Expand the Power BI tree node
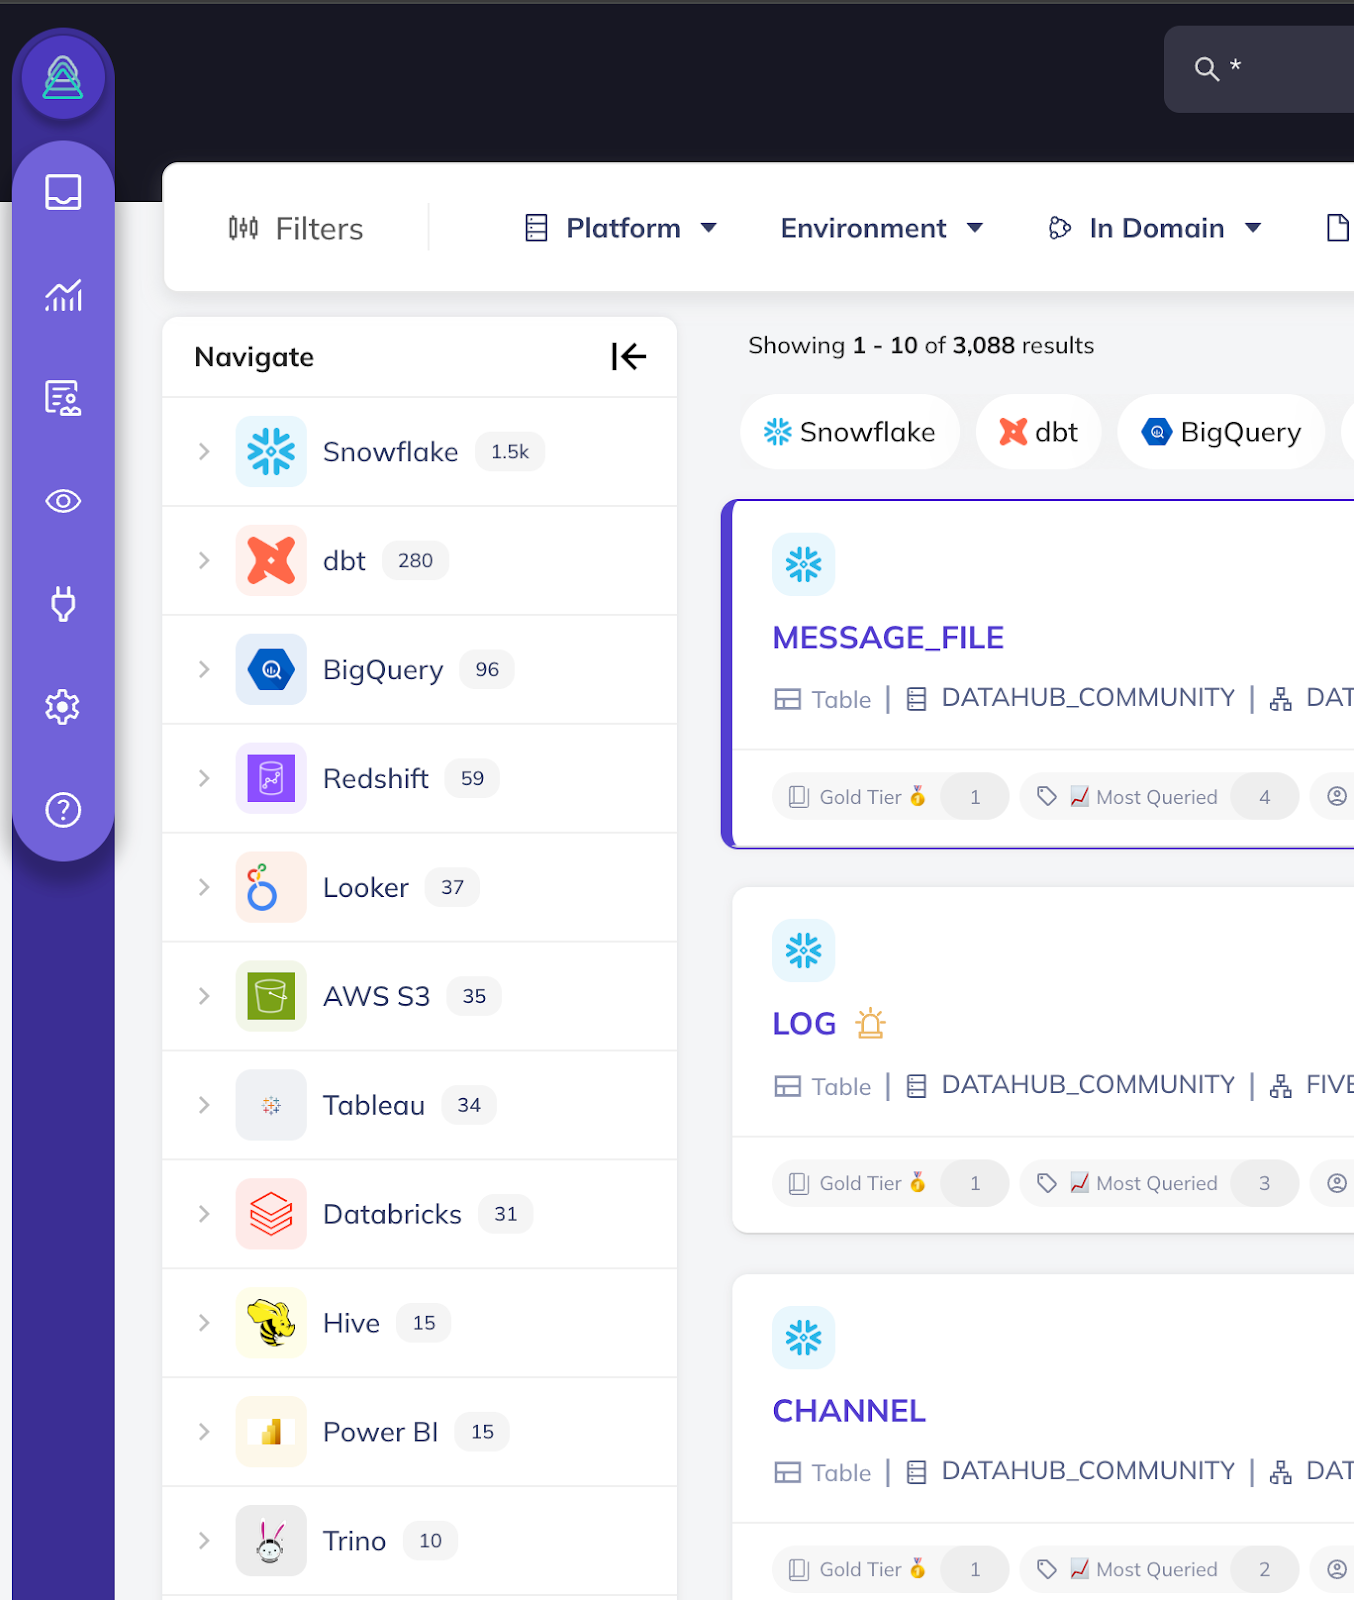The height and width of the screenshot is (1600, 1354). point(204,1432)
